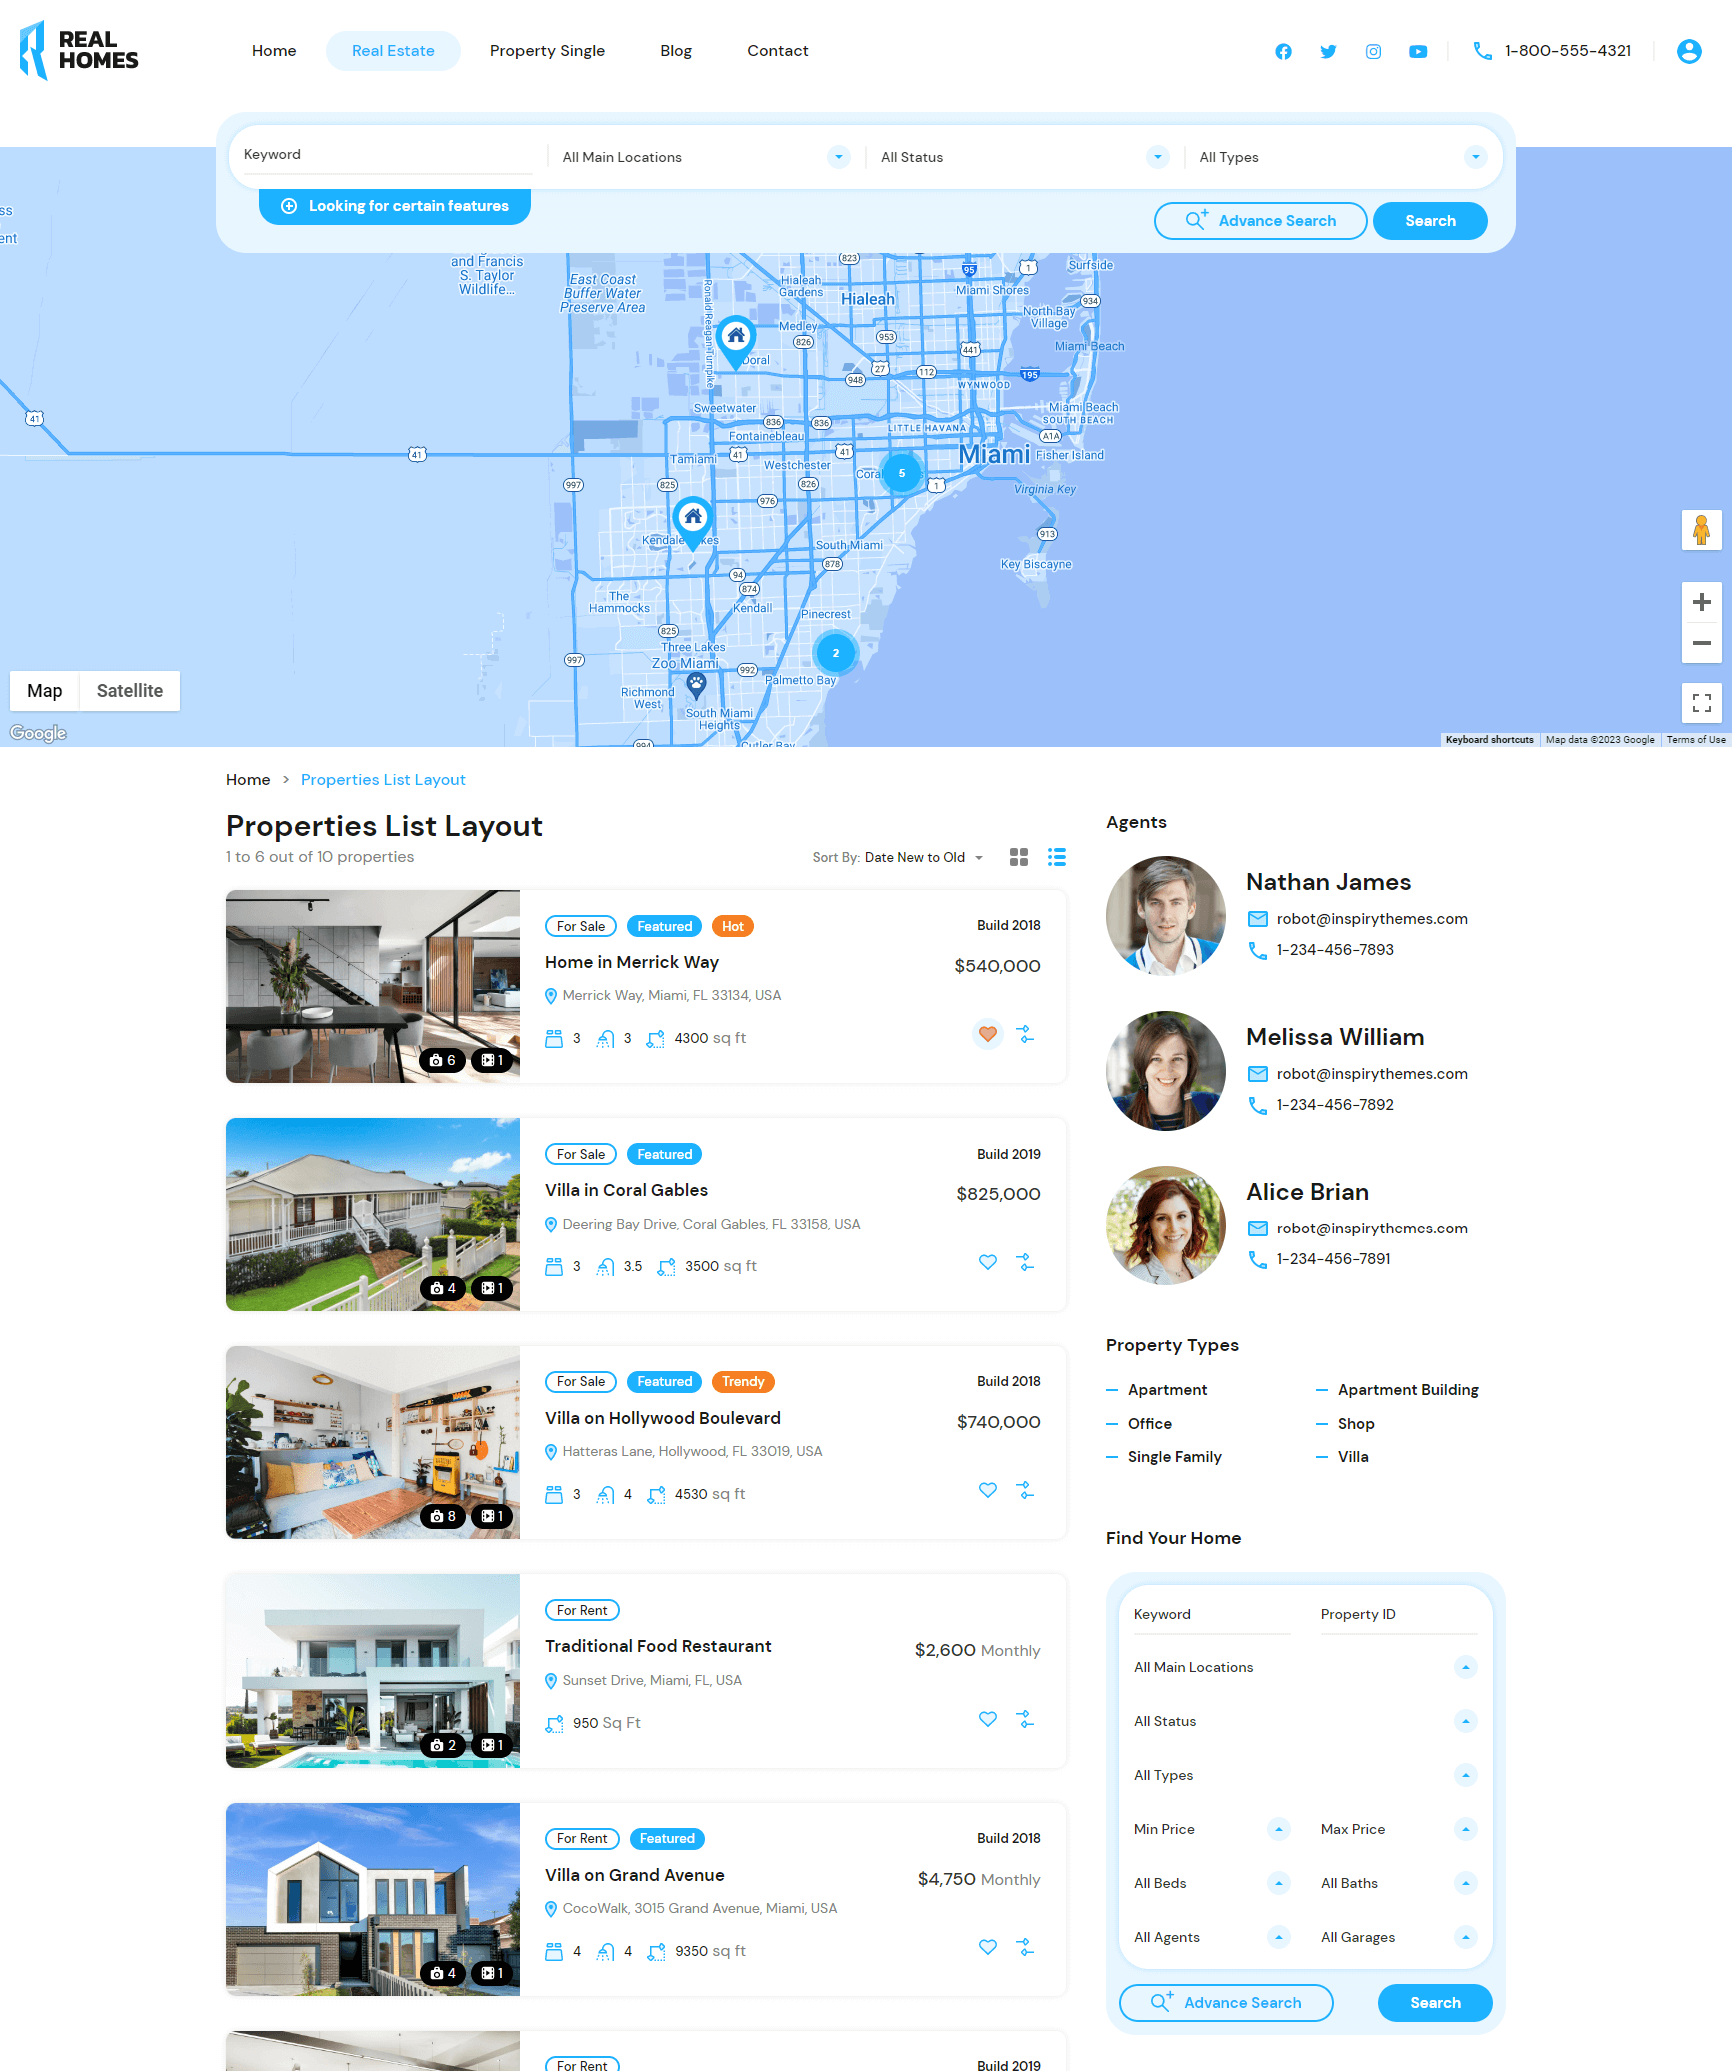The height and width of the screenshot is (2071, 1732).
Task: Open the YouTube social icon
Action: tap(1418, 51)
